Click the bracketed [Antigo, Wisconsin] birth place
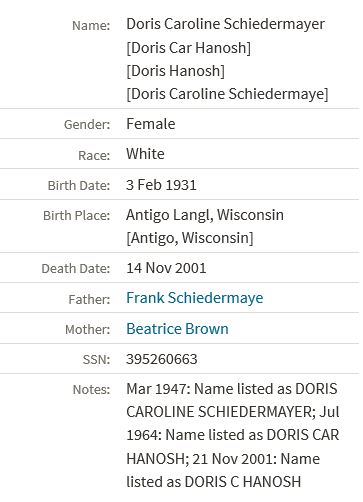 [190, 238]
